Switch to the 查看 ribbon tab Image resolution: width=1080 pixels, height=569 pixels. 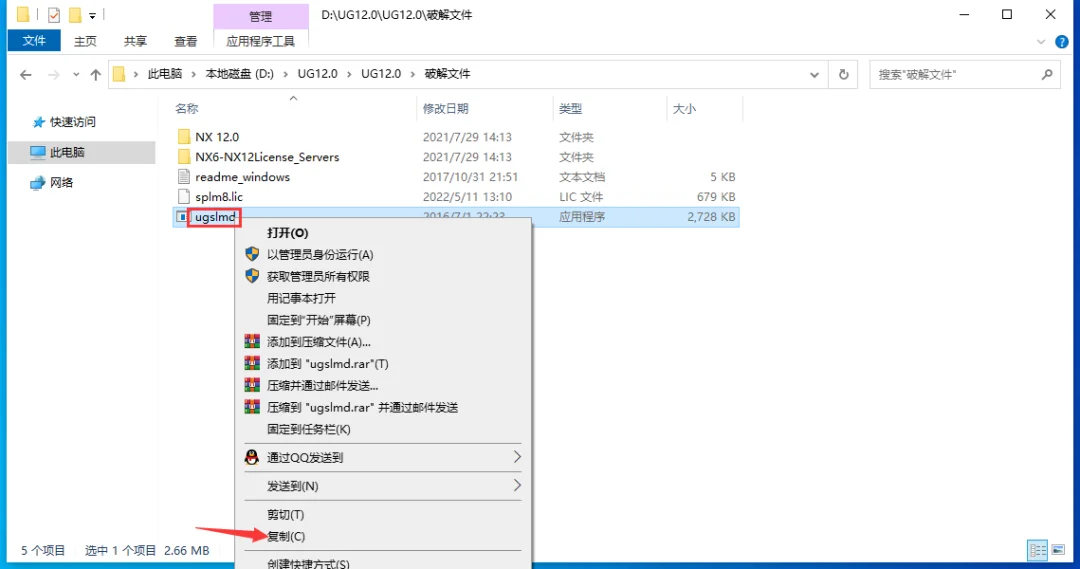pos(185,41)
